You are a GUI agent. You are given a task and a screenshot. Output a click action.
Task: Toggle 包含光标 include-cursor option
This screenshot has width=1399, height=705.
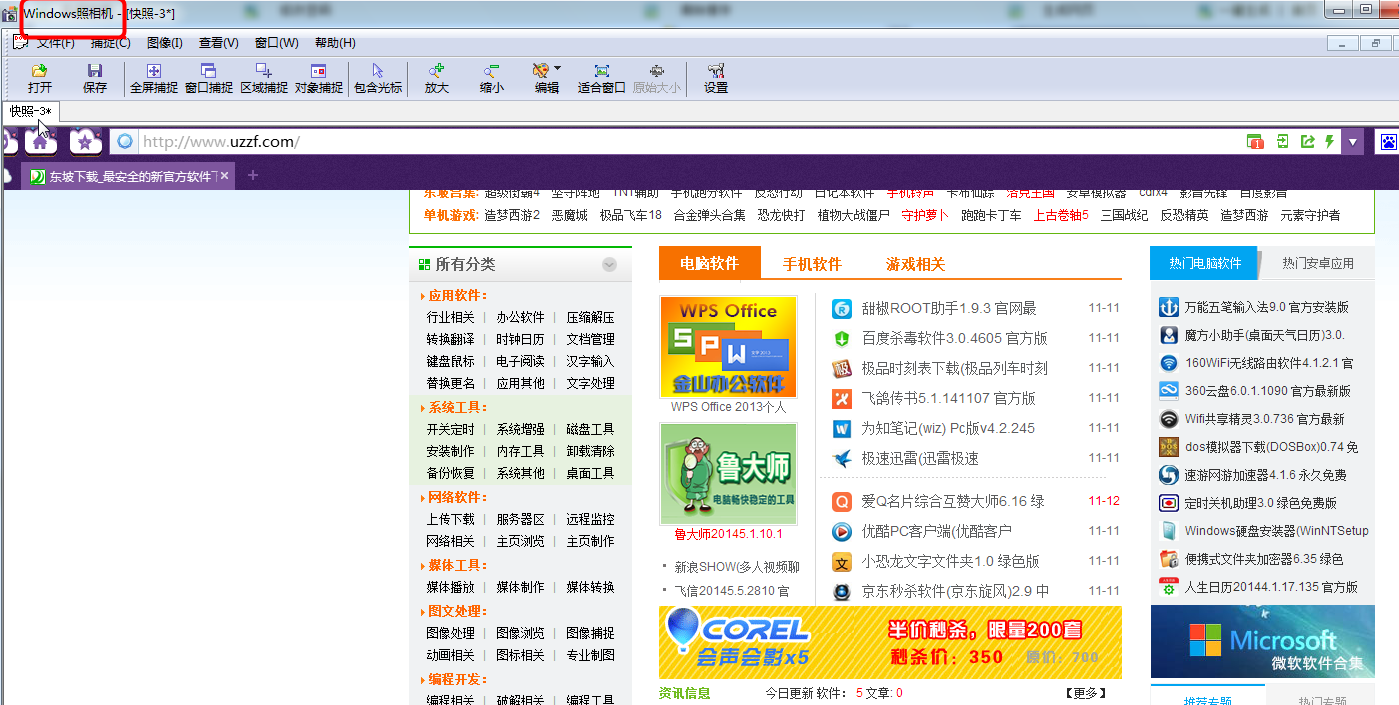(x=378, y=79)
